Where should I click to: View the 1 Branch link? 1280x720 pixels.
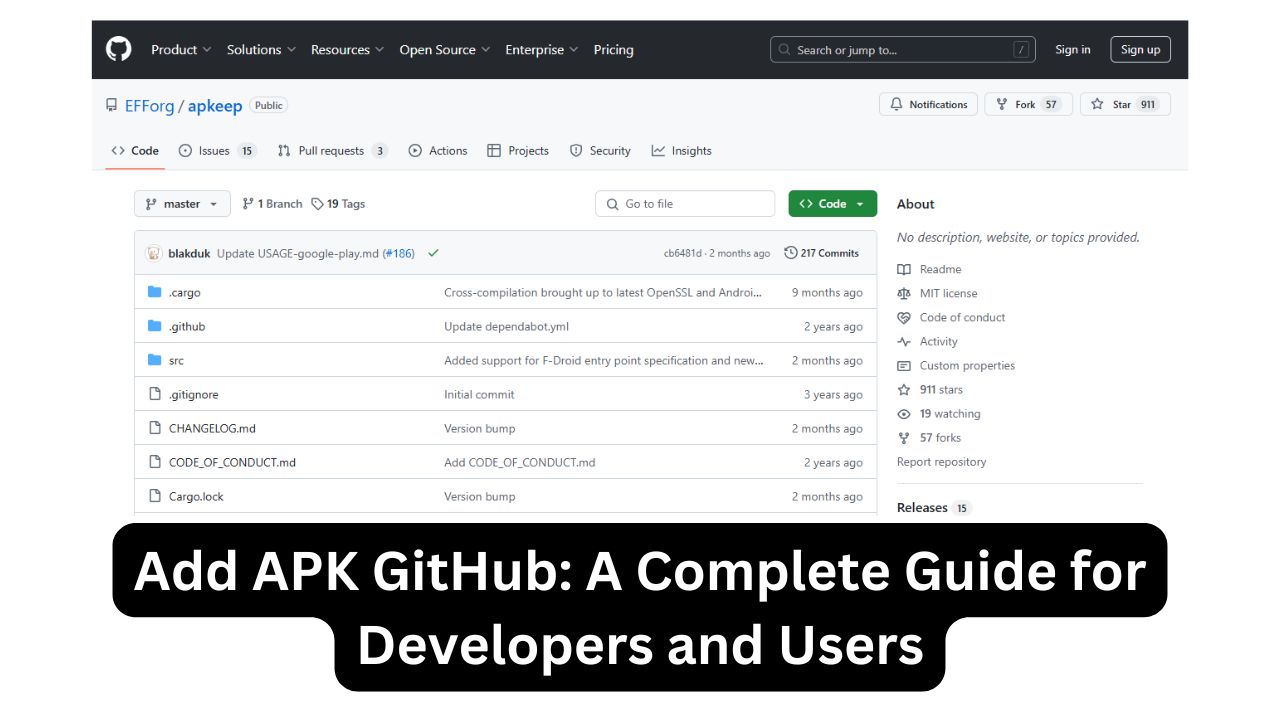pyautogui.click(x=272, y=204)
